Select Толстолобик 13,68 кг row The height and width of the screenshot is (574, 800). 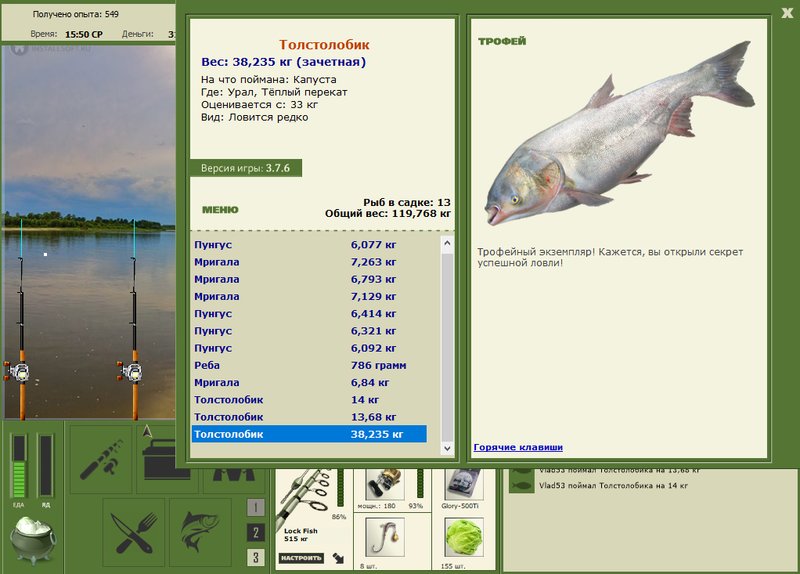(x=310, y=417)
